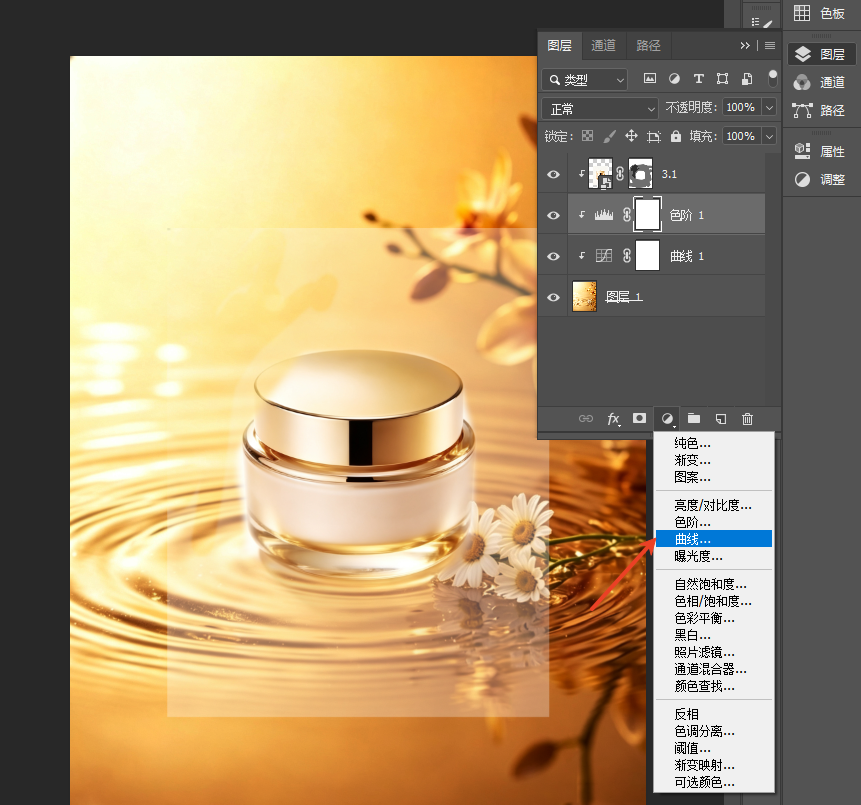Hide the 曲线 1 layer visibility eye
This screenshot has width=861, height=805.
coord(554,256)
